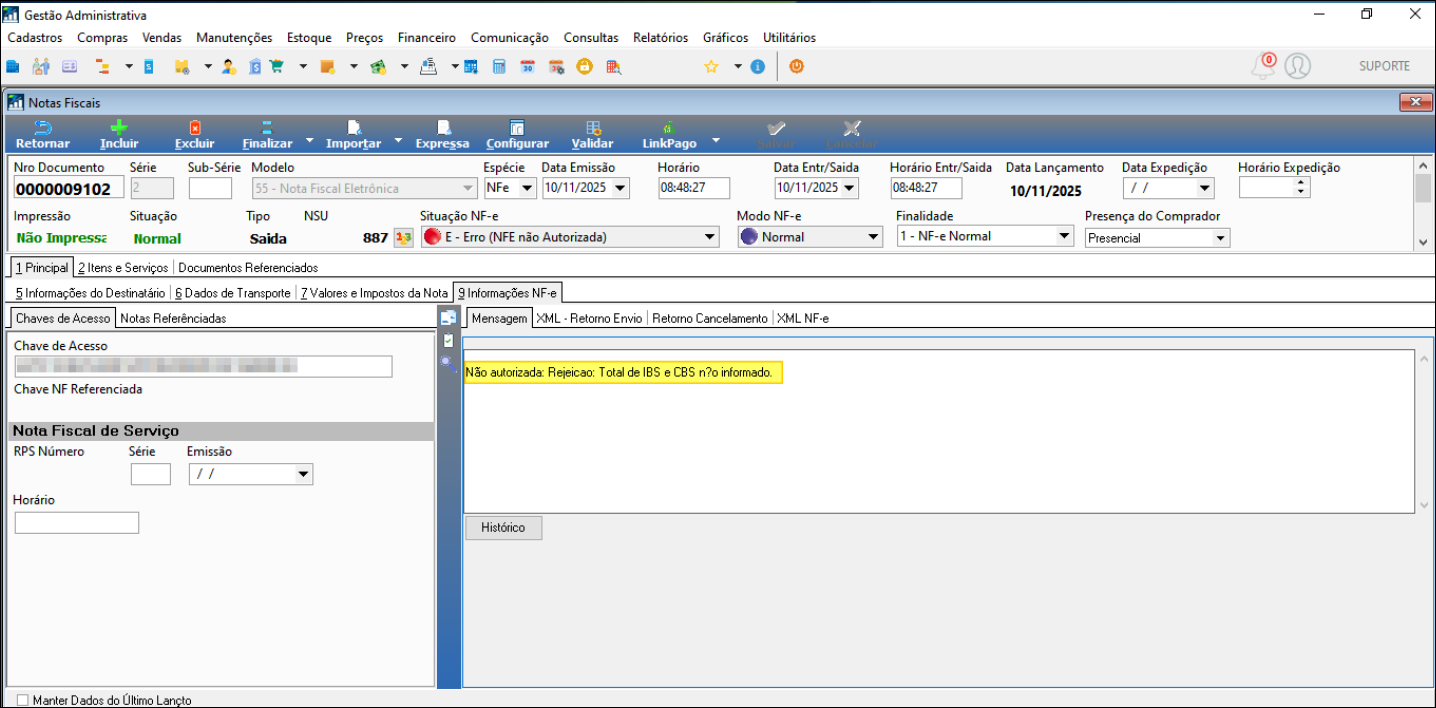Click the Histórico button
This screenshot has height=708, width=1436.
click(503, 528)
